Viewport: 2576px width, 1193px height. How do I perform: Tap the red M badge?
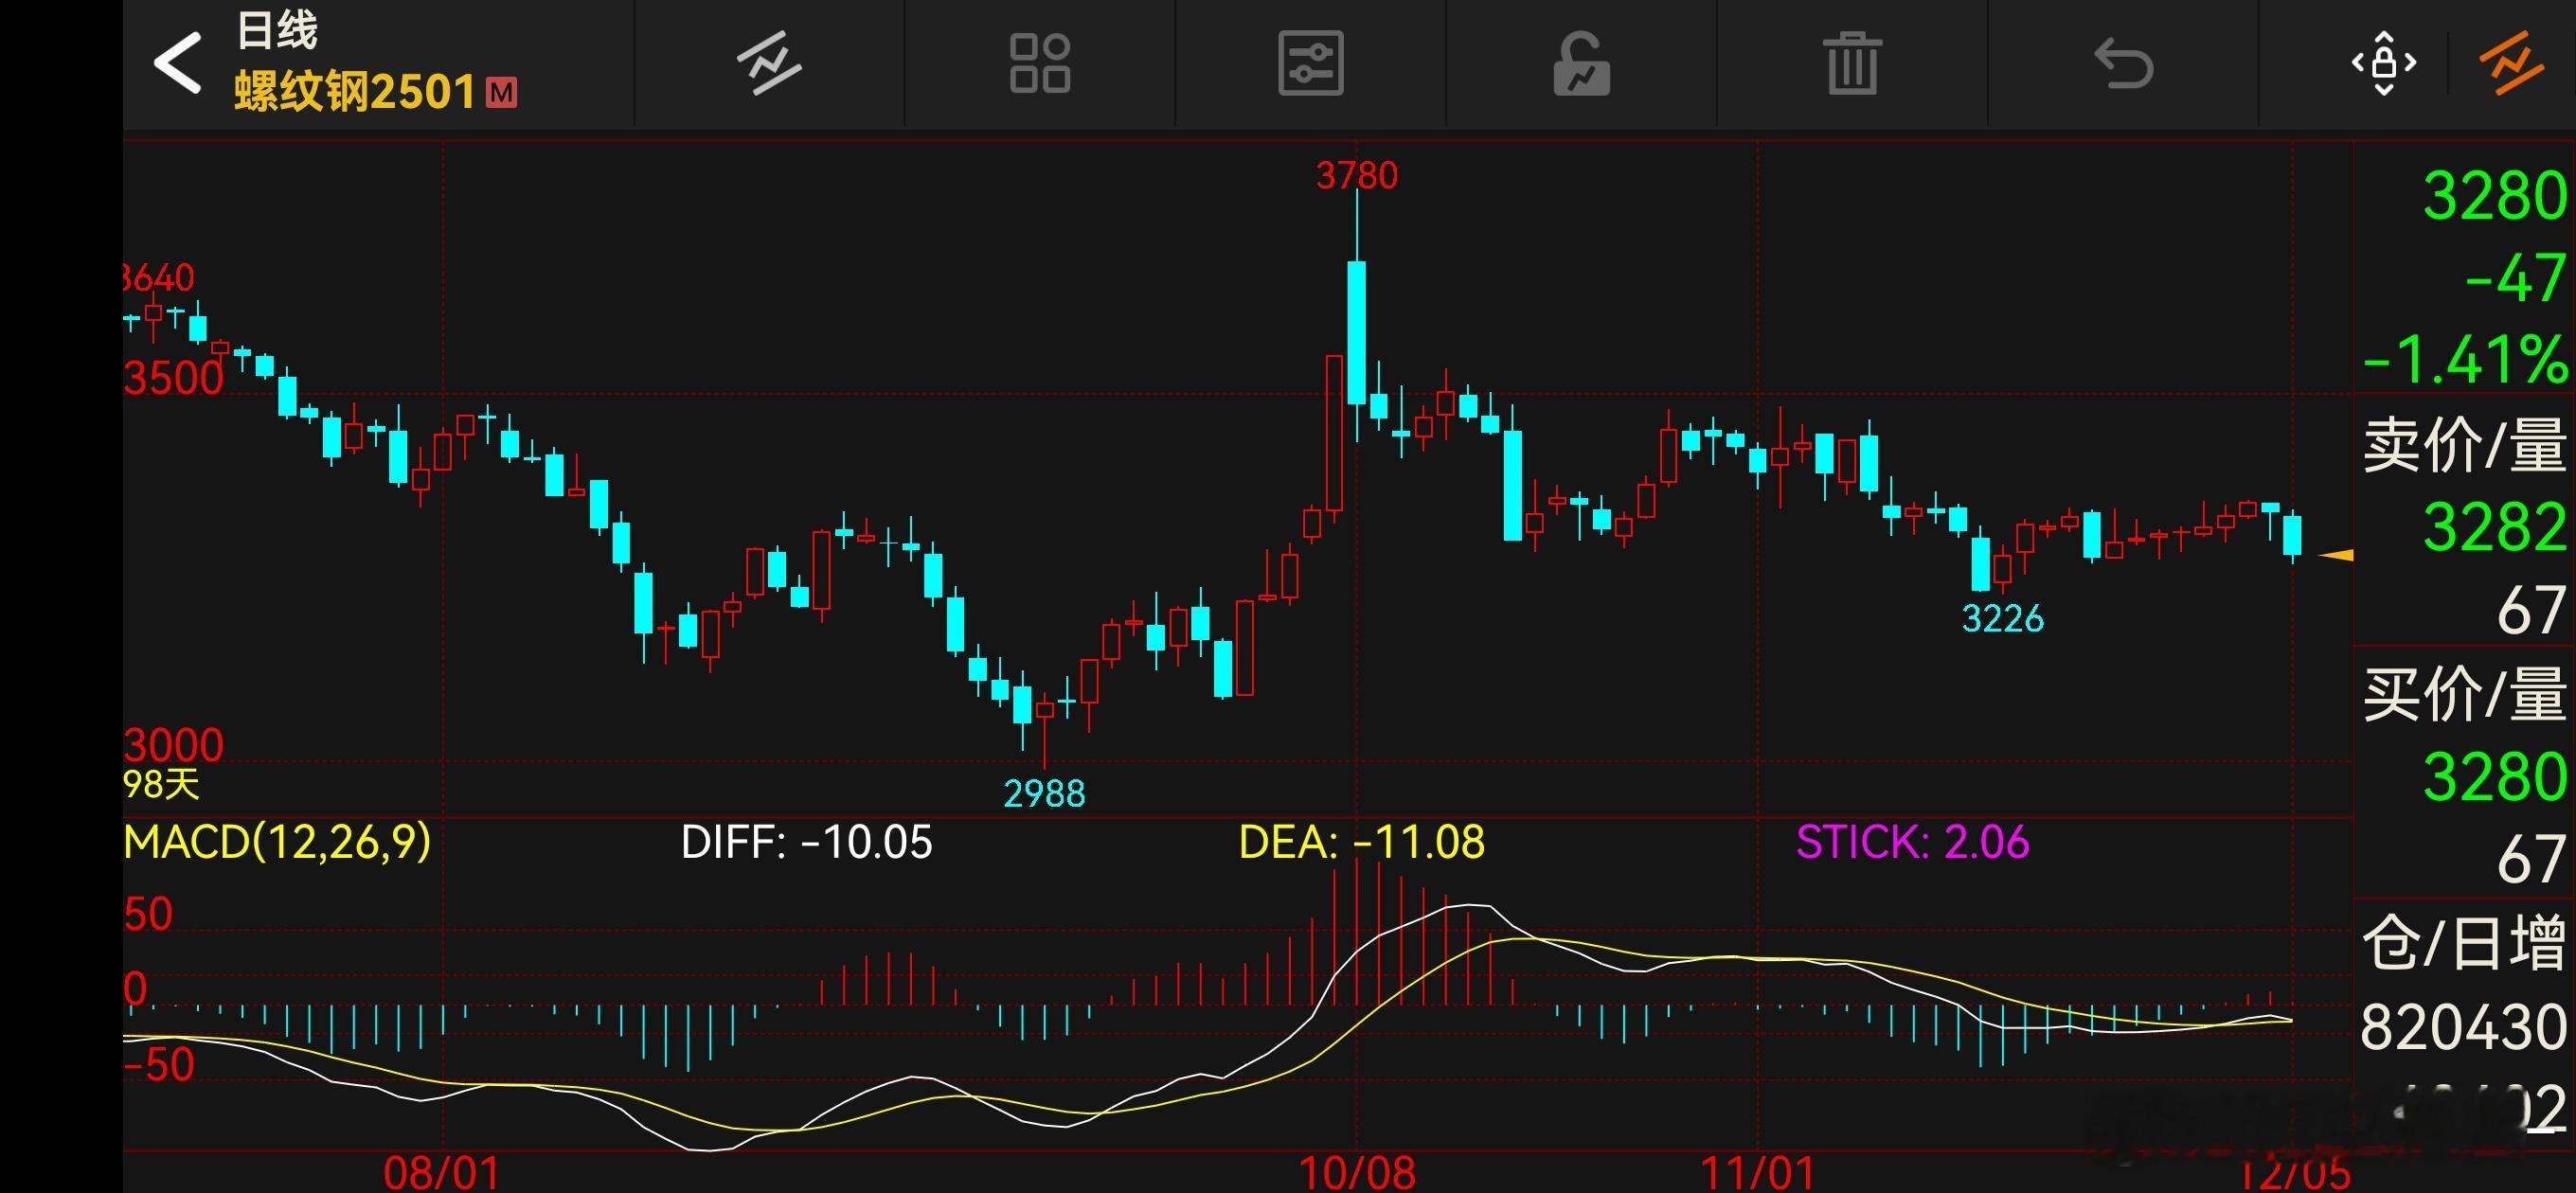(501, 93)
